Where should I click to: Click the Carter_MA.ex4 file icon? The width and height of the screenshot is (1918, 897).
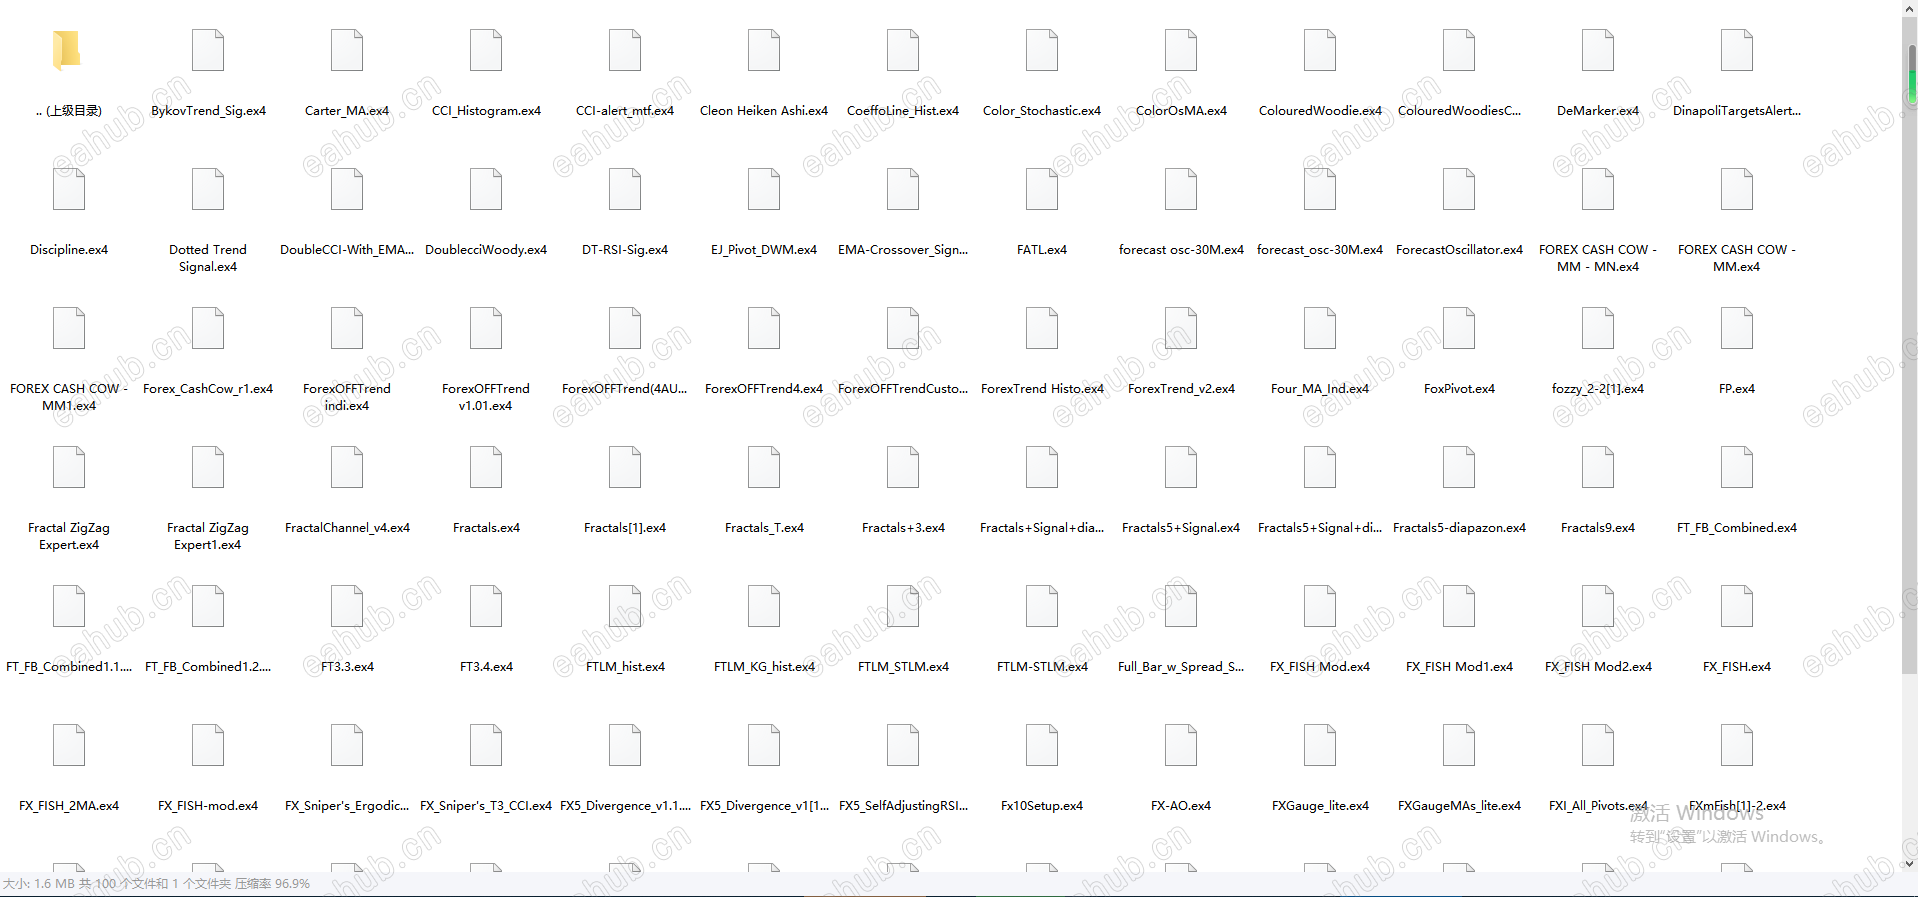tap(347, 50)
